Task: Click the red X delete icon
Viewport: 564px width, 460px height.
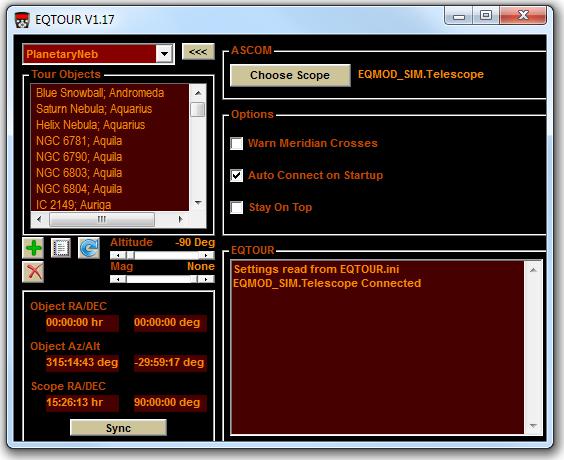Action: click(x=33, y=272)
